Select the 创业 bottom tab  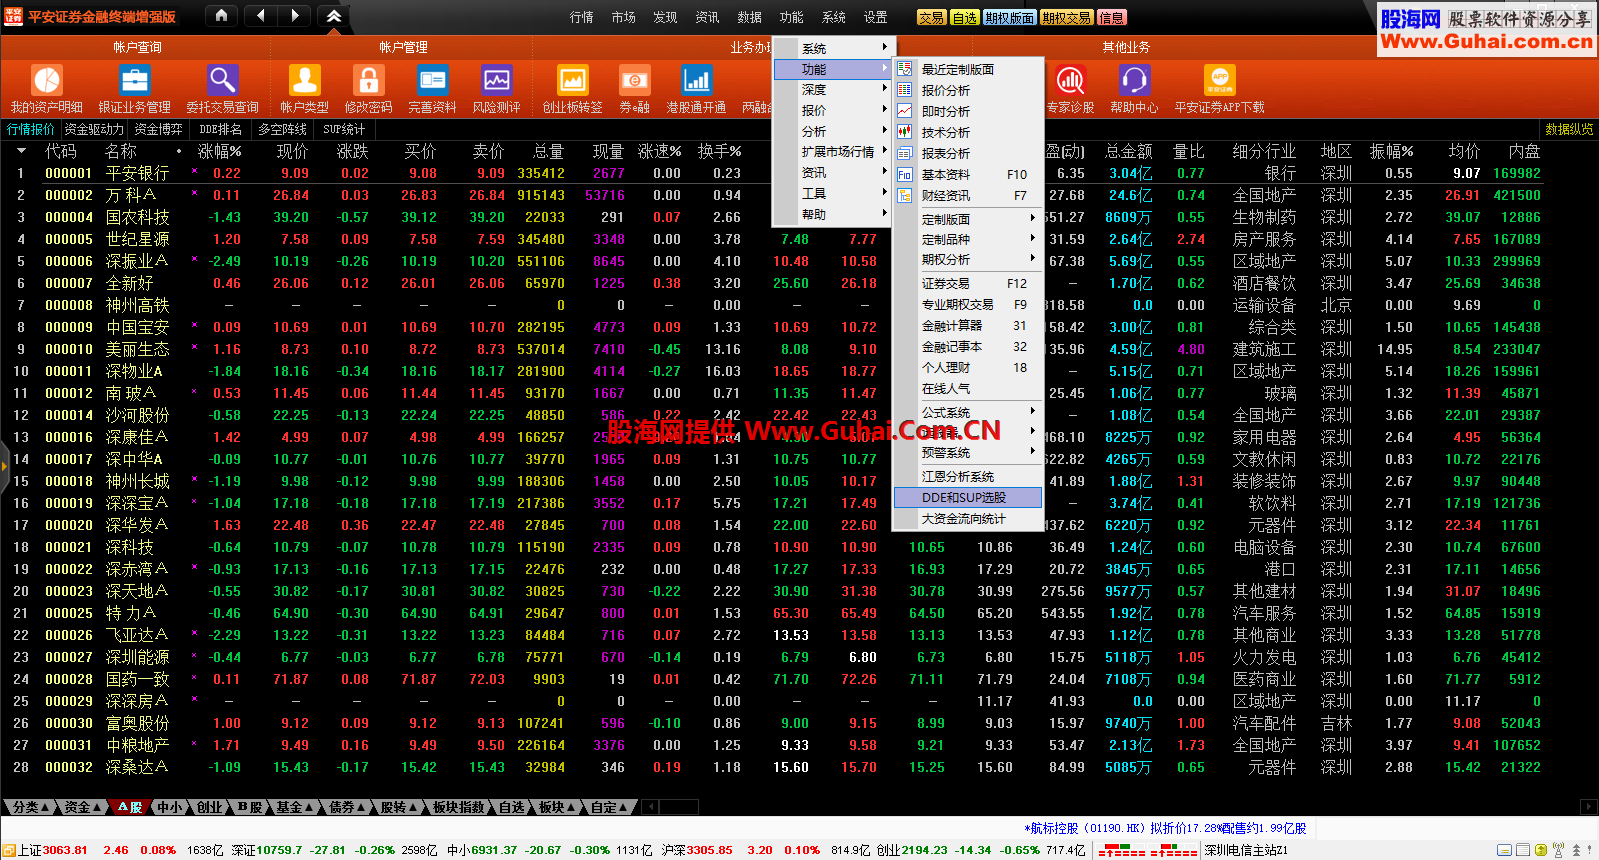coord(209,807)
